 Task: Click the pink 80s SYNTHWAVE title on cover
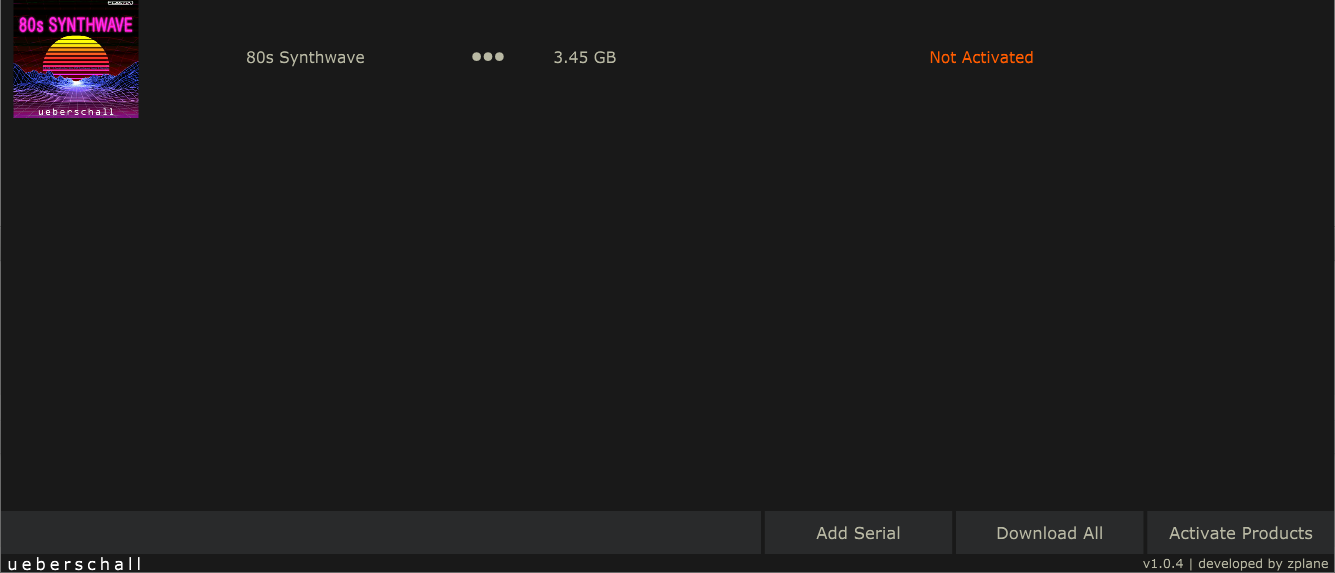click(x=76, y=24)
